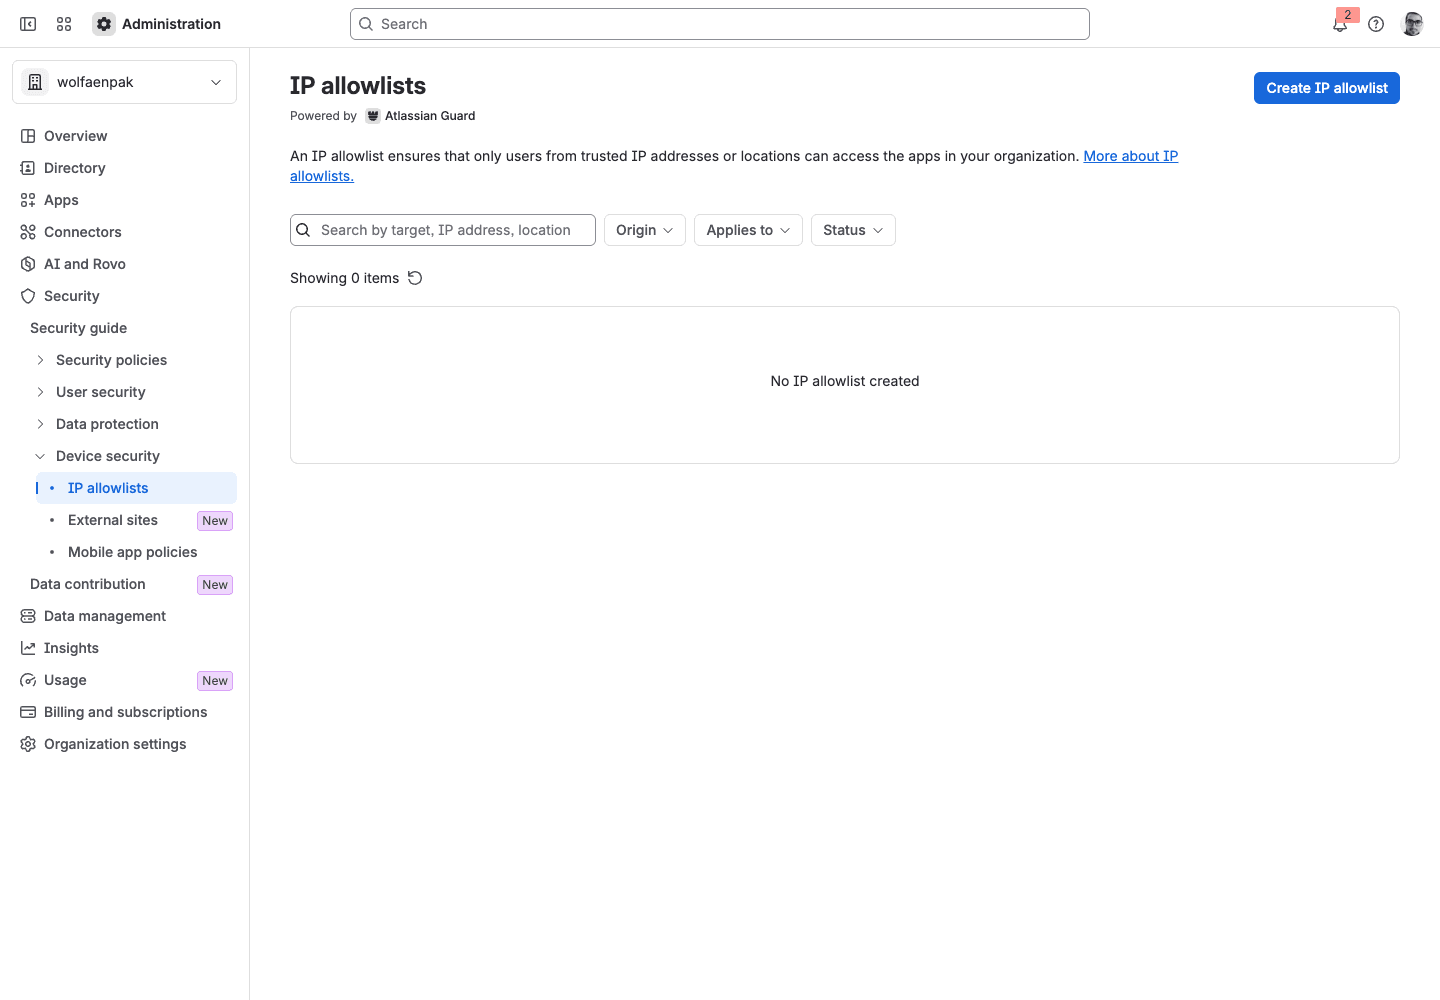Open the user profile avatar
Screen dimensions: 1440x1000
(1412, 24)
